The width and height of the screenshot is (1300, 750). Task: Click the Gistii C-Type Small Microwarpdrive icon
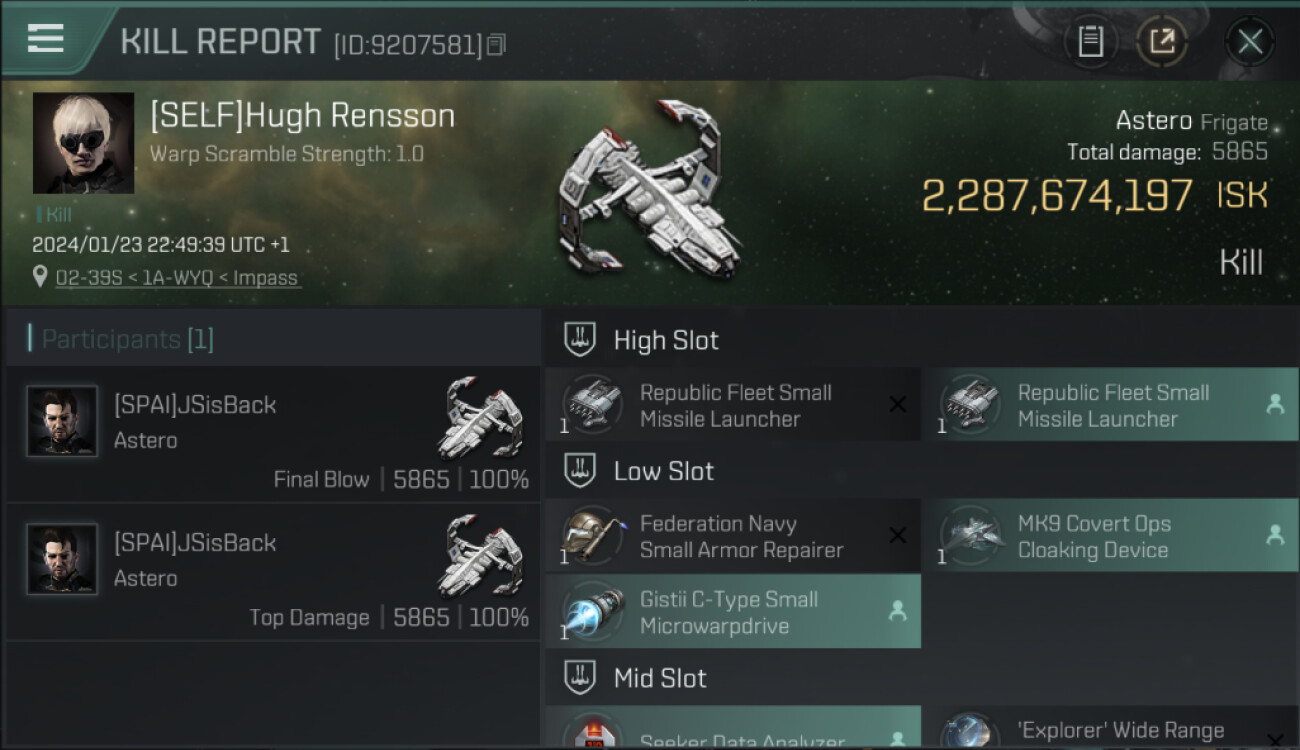[592, 612]
